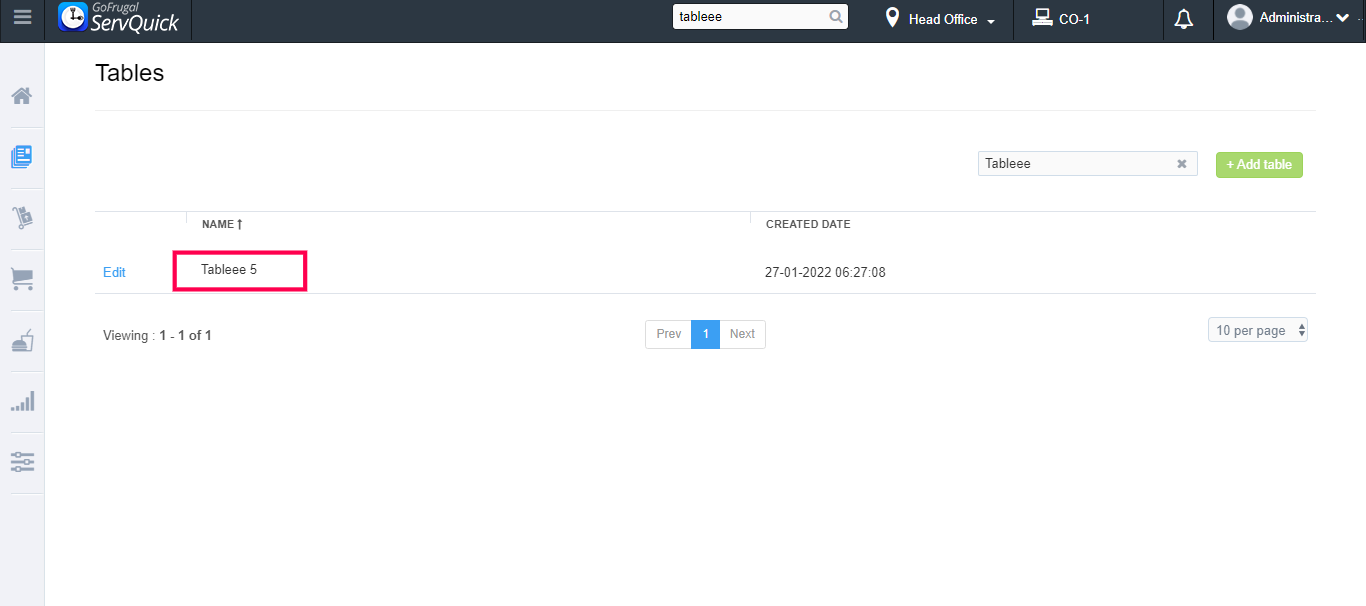Click the search magnifier icon in top bar
This screenshot has height=606, width=1366.
tap(836, 17)
